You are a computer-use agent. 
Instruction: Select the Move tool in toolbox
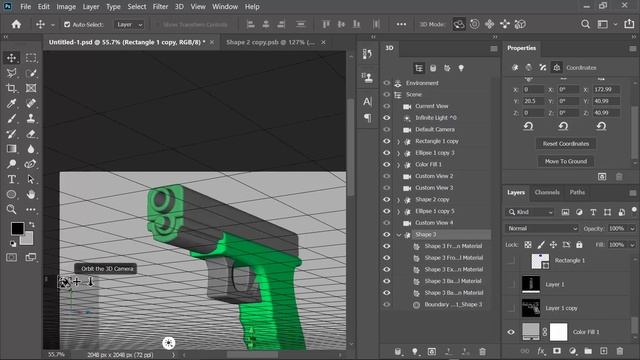[x=11, y=58]
